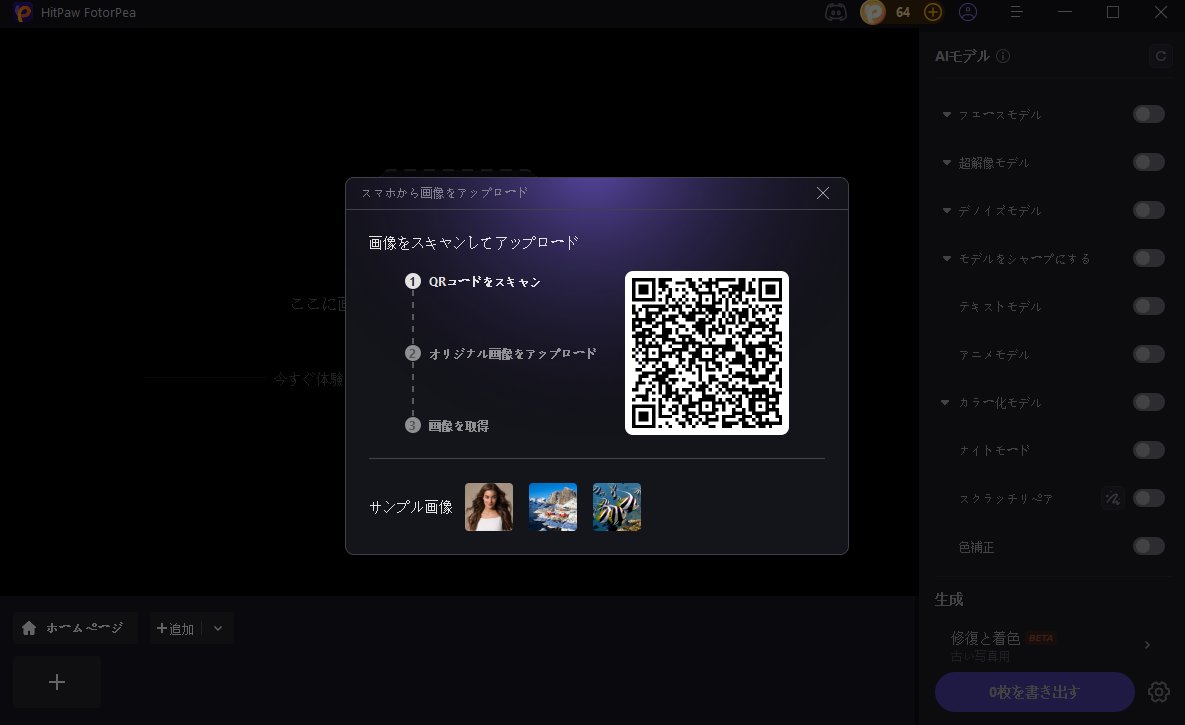This screenshot has width=1185, height=725.
Task: Click the 色補正 label
Action: (976, 547)
